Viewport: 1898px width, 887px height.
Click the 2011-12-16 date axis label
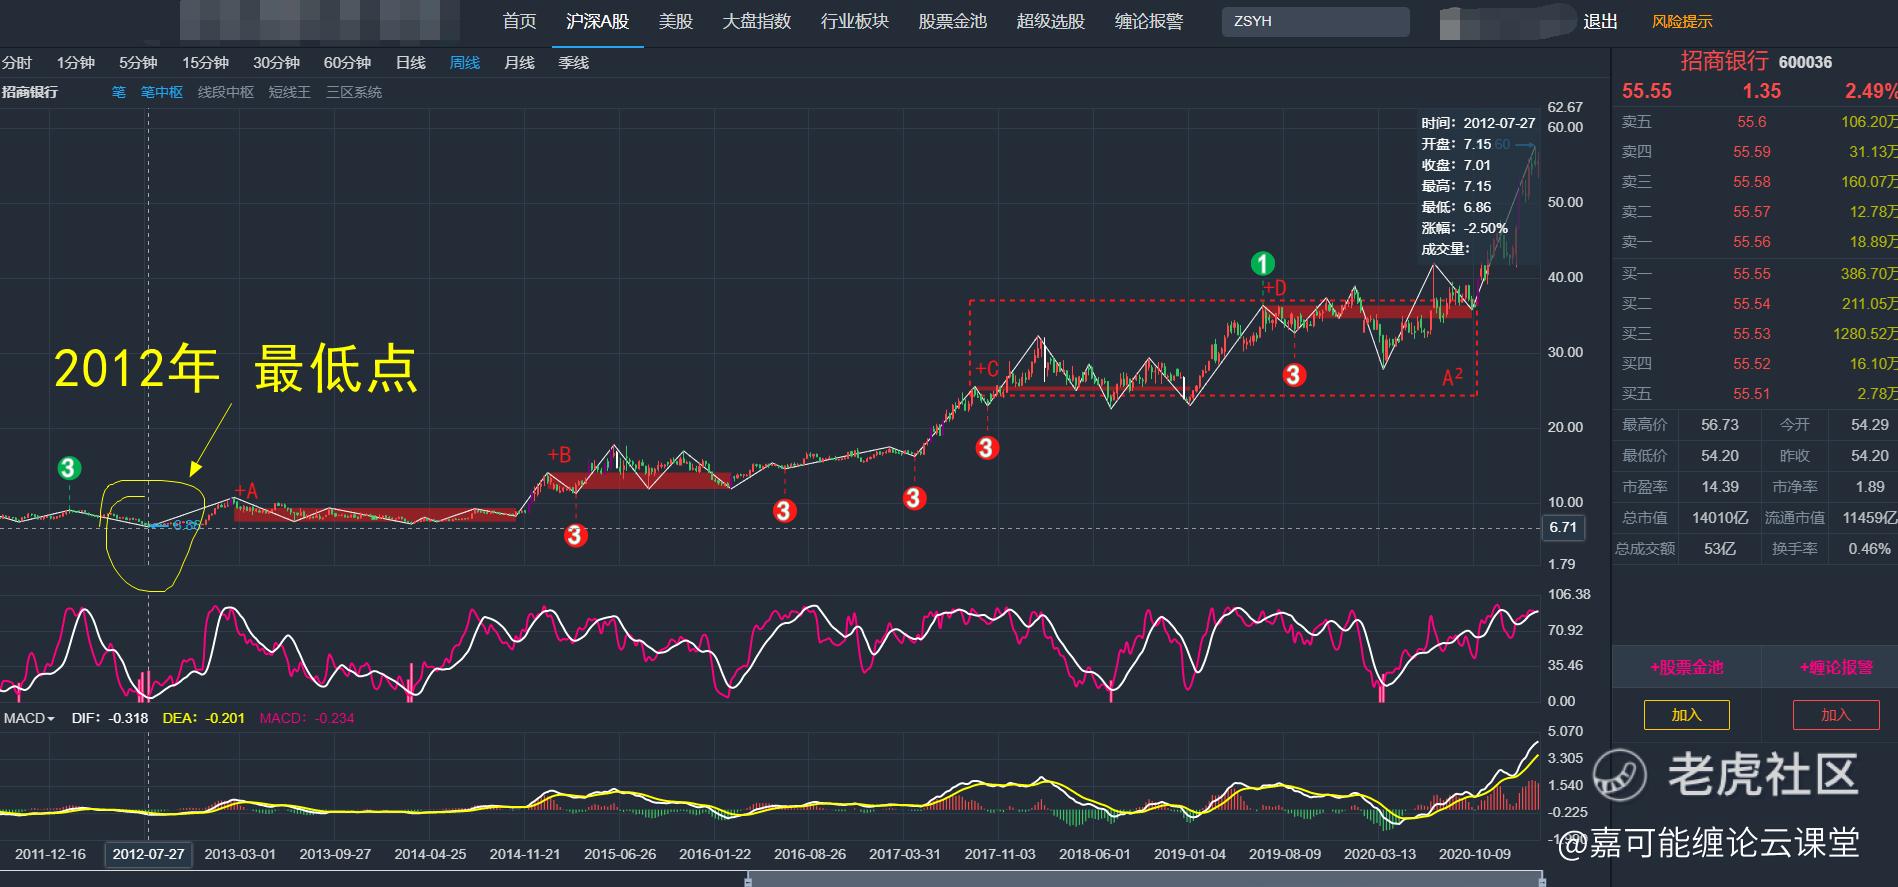point(50,854)
